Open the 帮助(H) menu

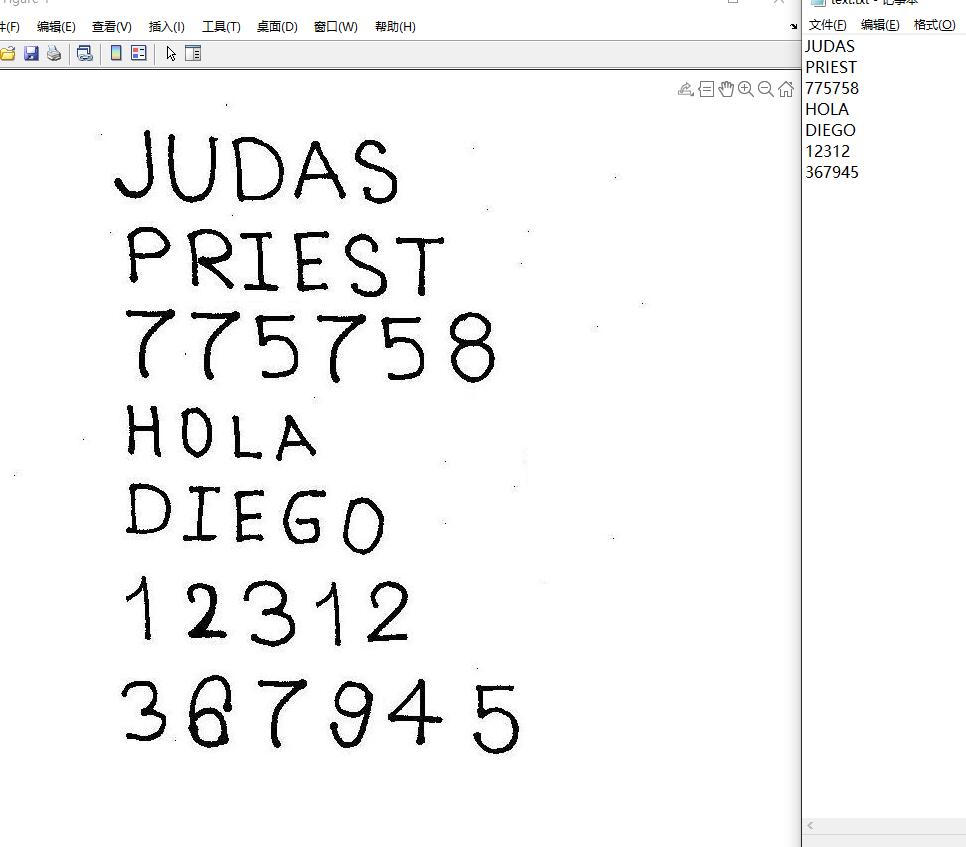click(395, 27)
